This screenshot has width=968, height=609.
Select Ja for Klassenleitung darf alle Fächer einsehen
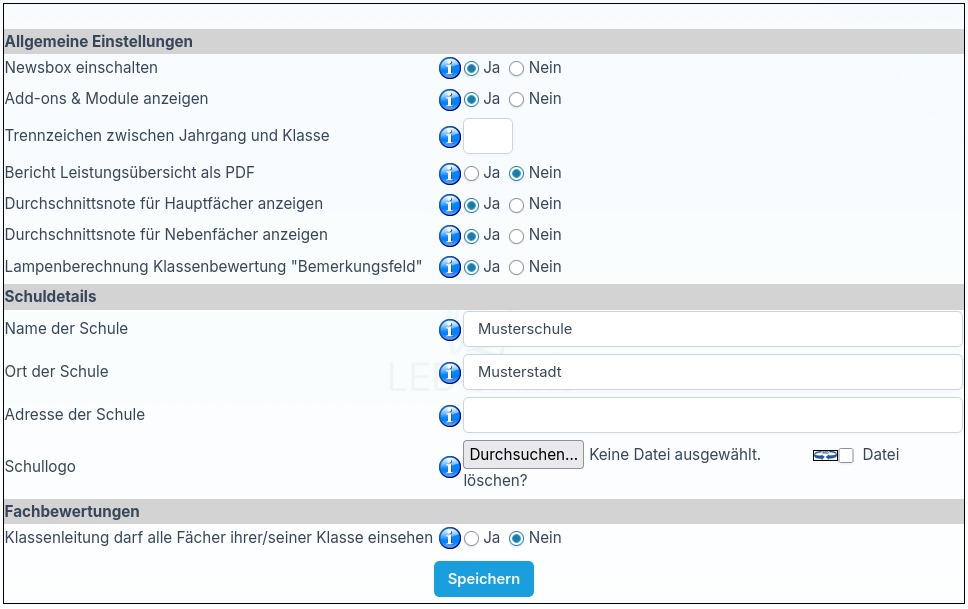(x=472, y=539)
